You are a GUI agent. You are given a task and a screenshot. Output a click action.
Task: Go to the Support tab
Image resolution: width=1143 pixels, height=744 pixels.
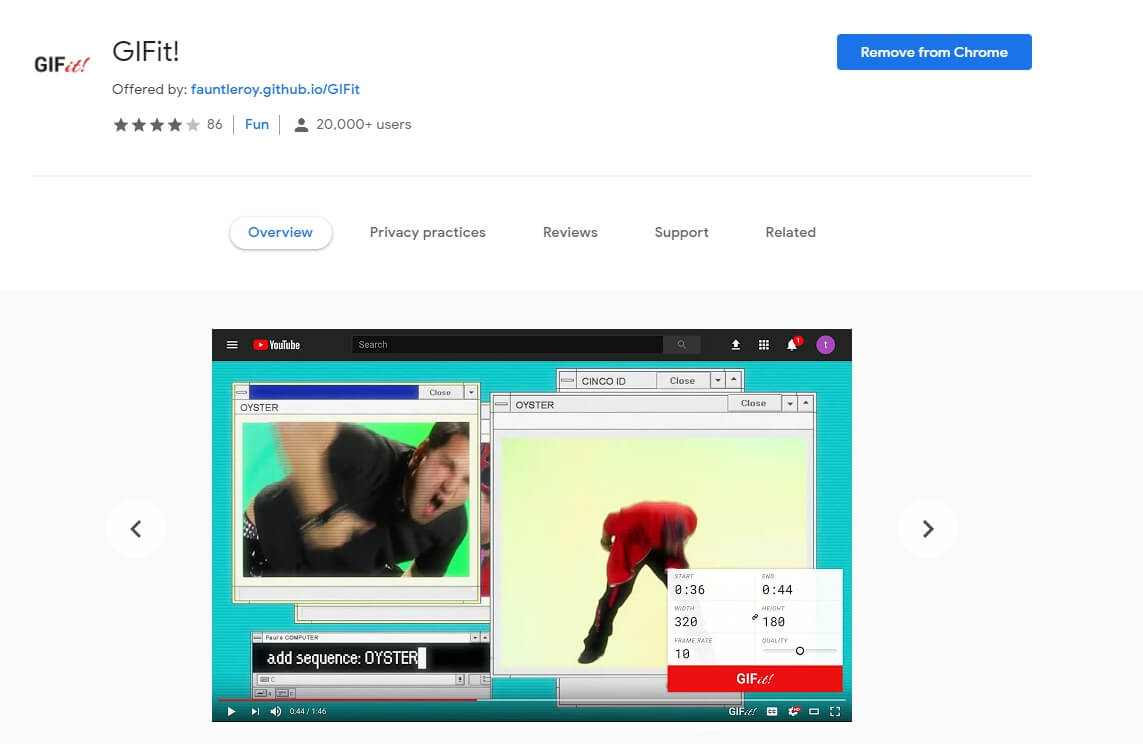pyautogui.click(x=682, y=232)
